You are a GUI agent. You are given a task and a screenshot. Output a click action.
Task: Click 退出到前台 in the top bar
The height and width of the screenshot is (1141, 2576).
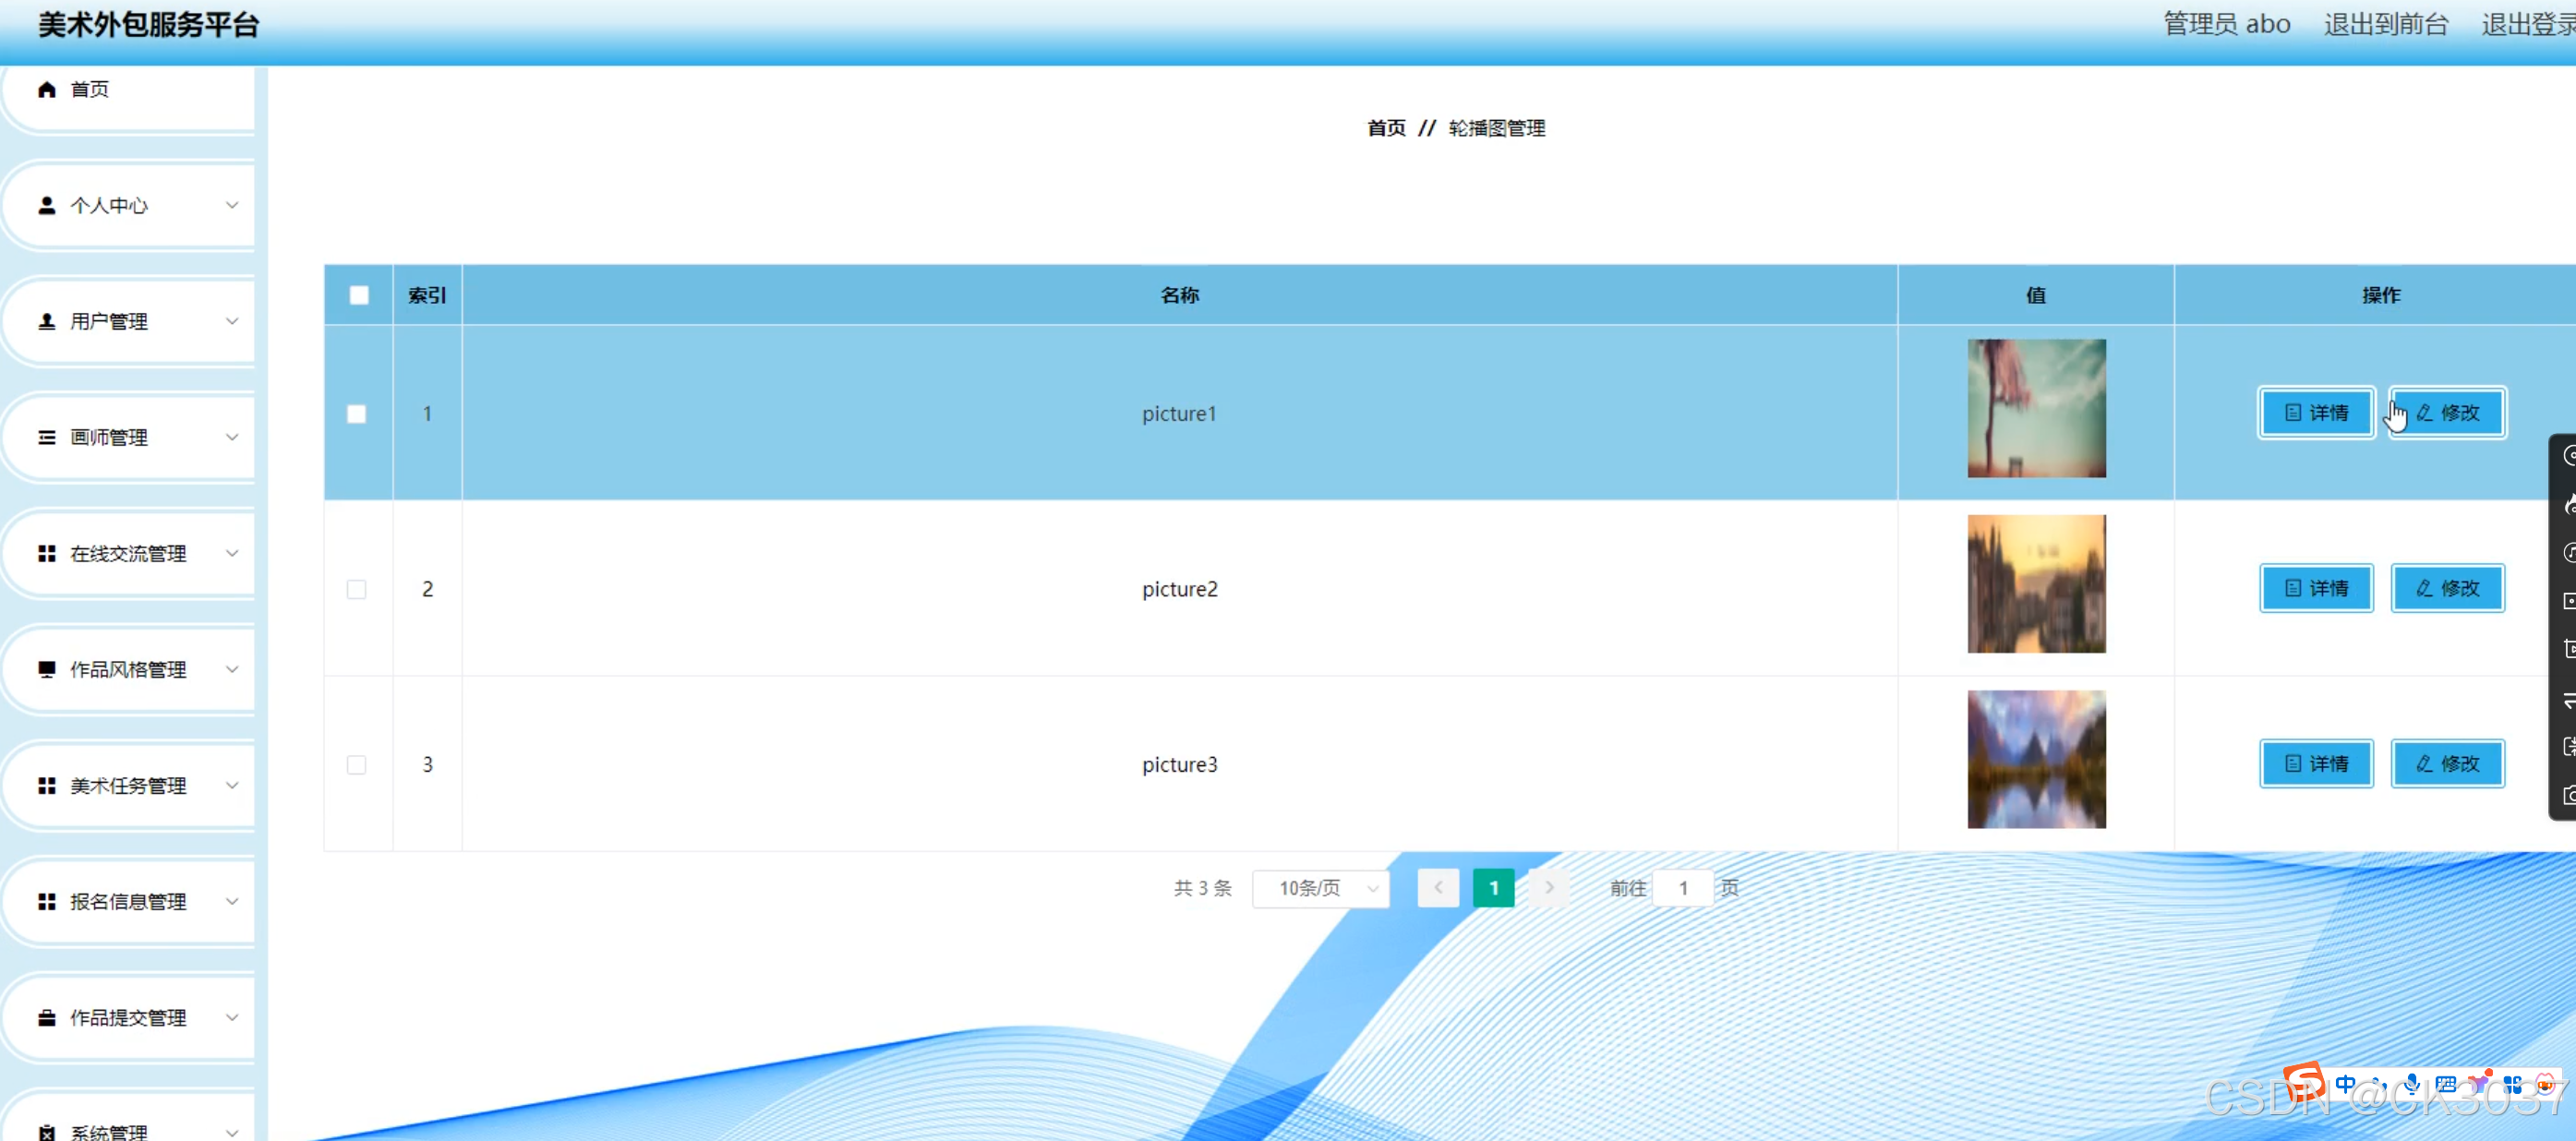(2385, 24)
